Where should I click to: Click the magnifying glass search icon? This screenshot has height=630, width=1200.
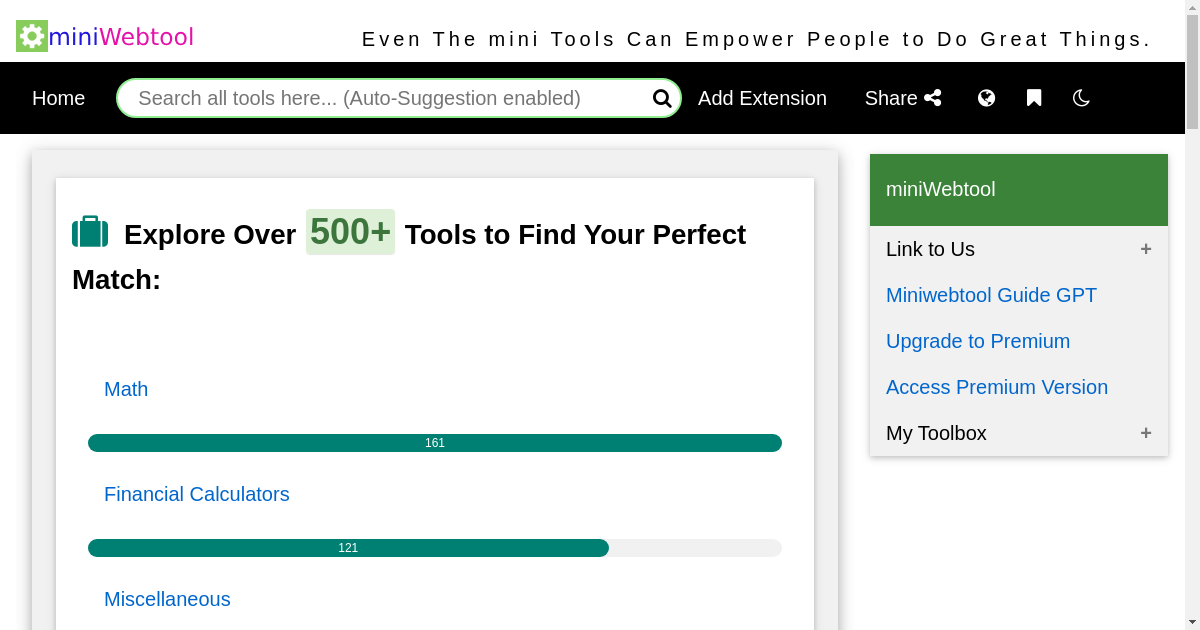pos(661,98)
